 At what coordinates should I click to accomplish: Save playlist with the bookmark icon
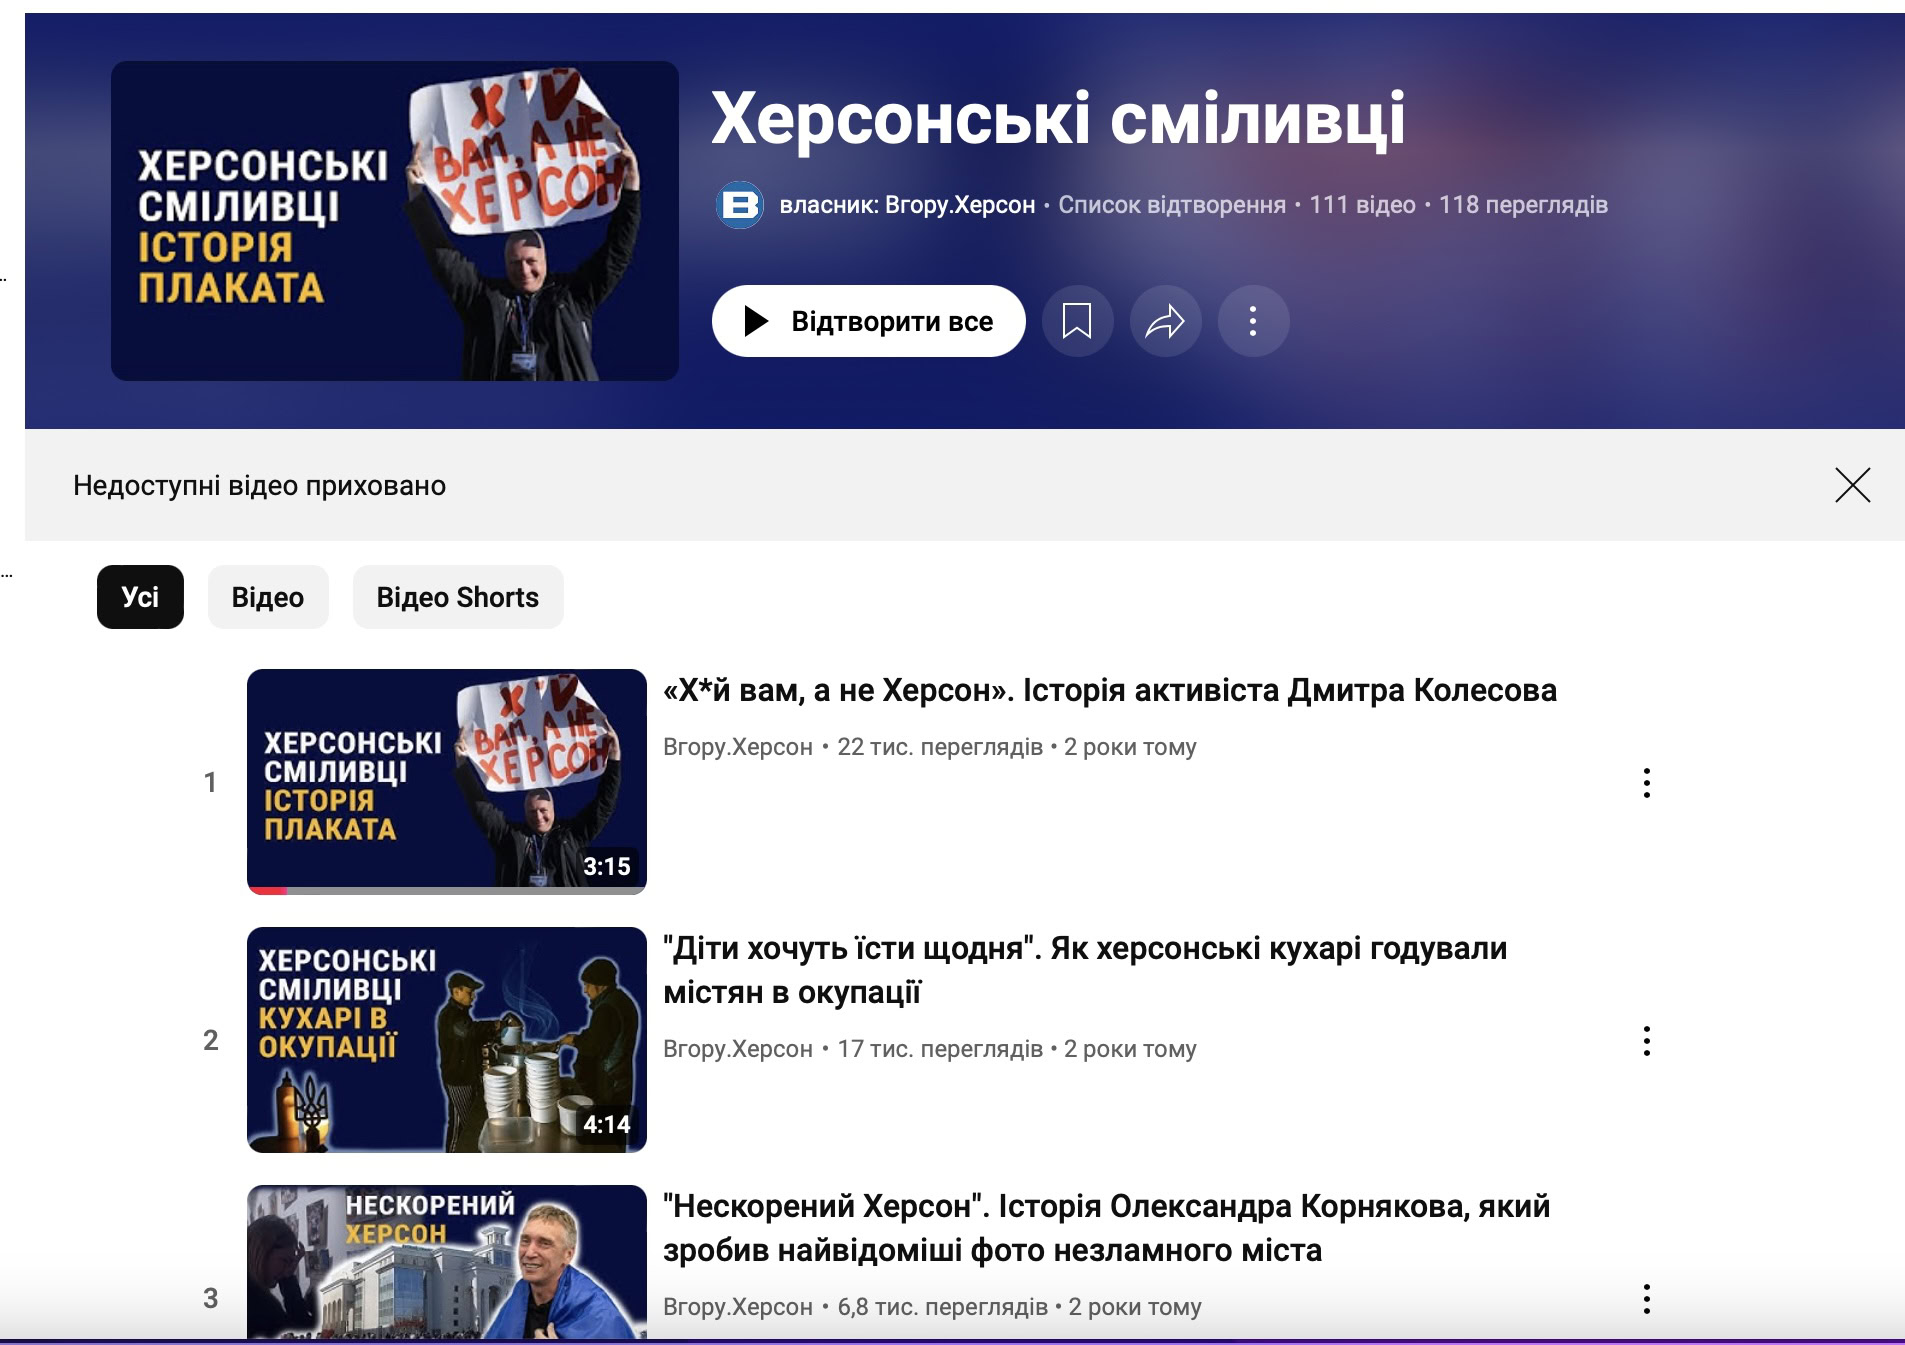click(x=1077, y=321)
